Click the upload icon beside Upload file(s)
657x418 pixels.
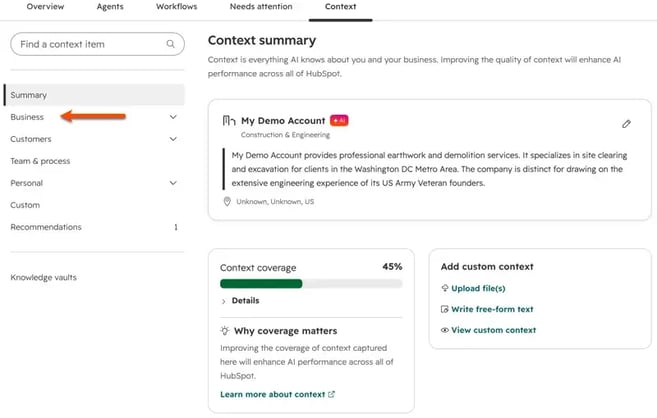445,288
